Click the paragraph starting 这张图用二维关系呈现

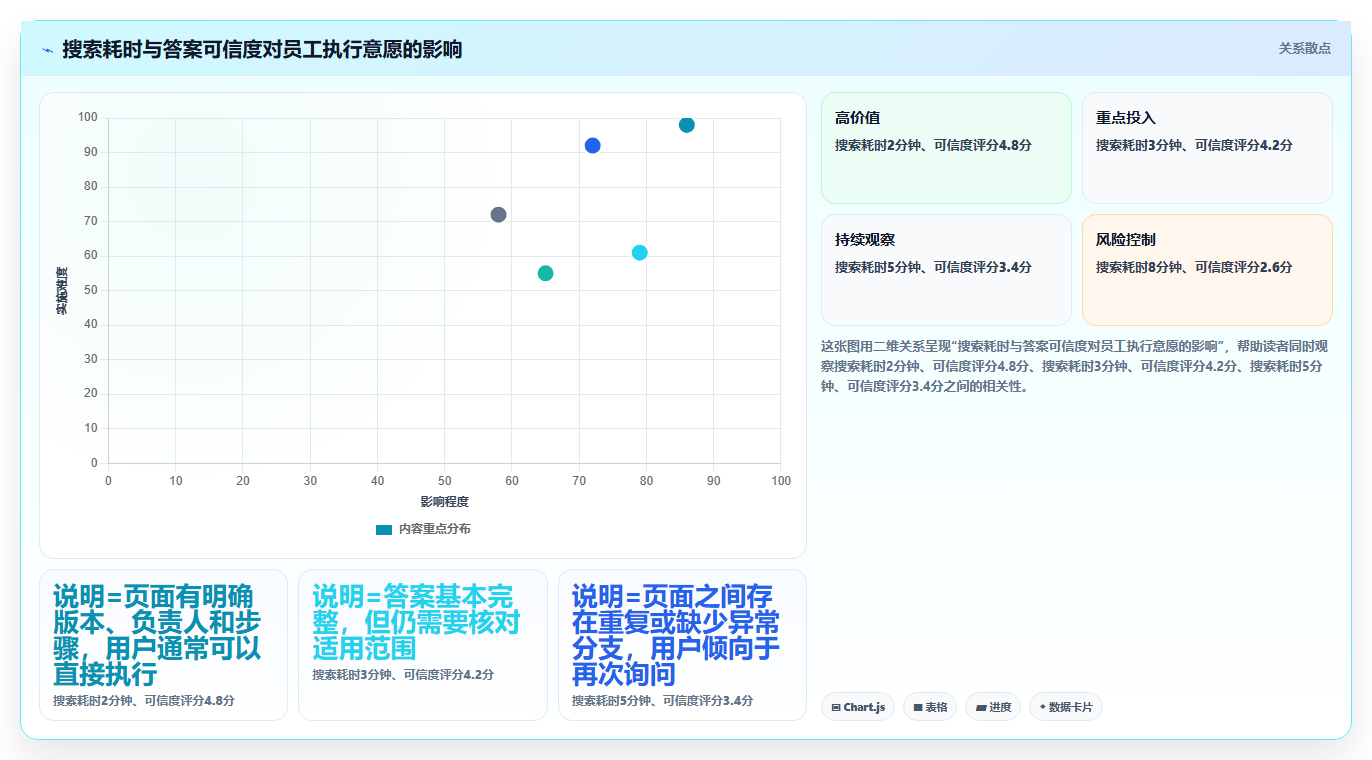(1076, 366)
